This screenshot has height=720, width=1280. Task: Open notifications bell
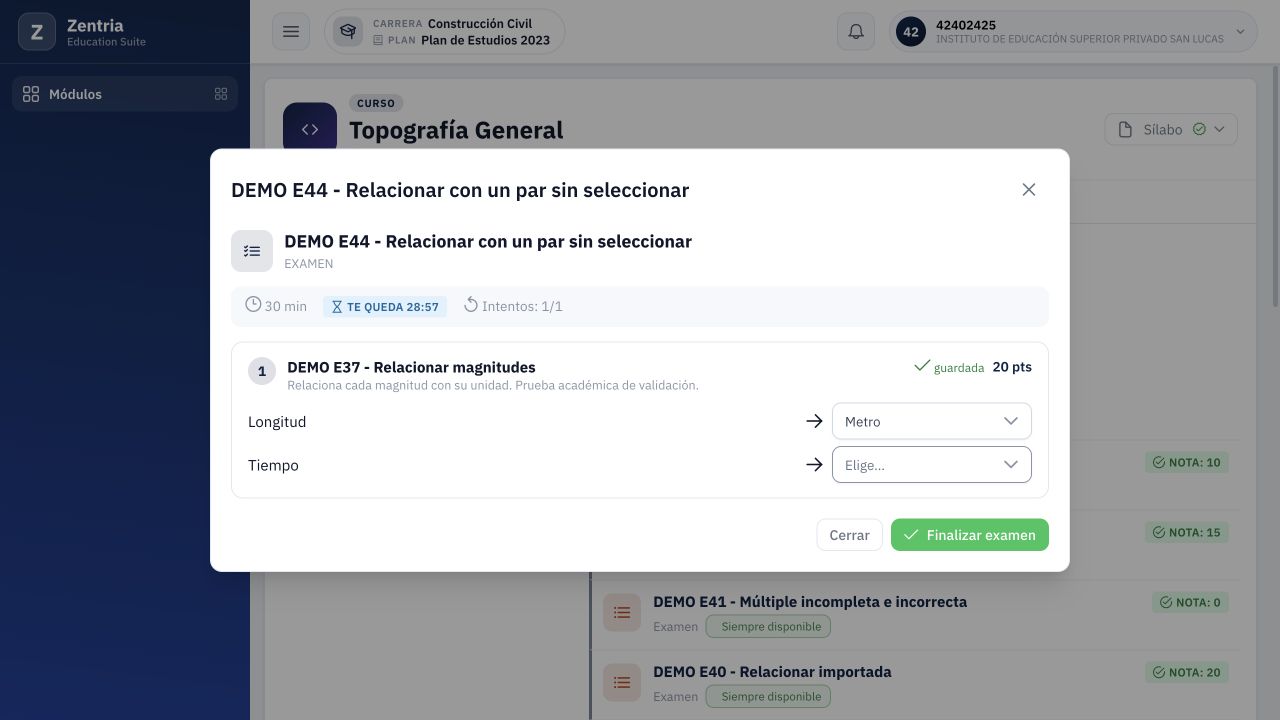tap(856, 32)
